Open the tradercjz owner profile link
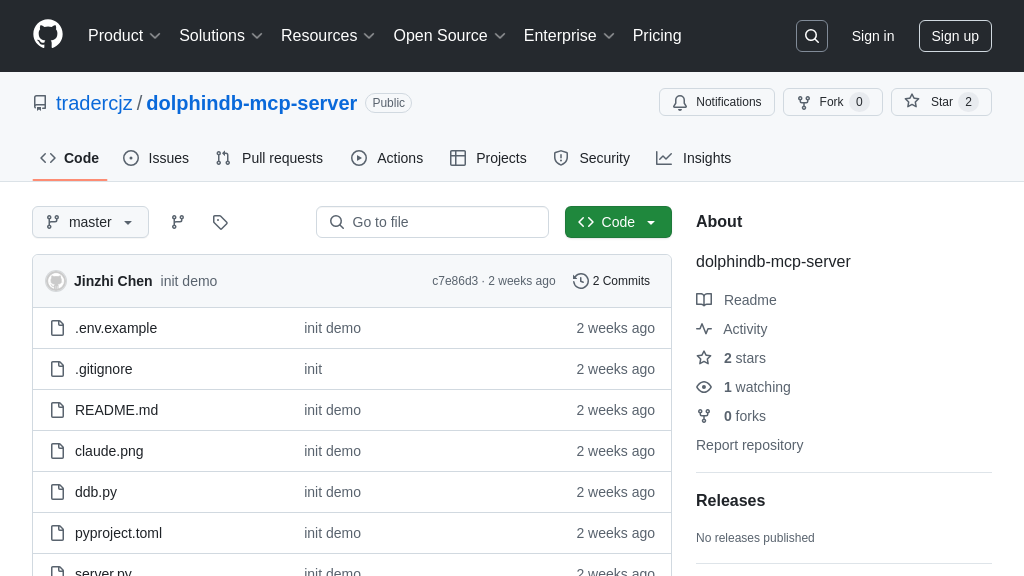This screenshot has width=1024, height=576. tap(94, 103)
